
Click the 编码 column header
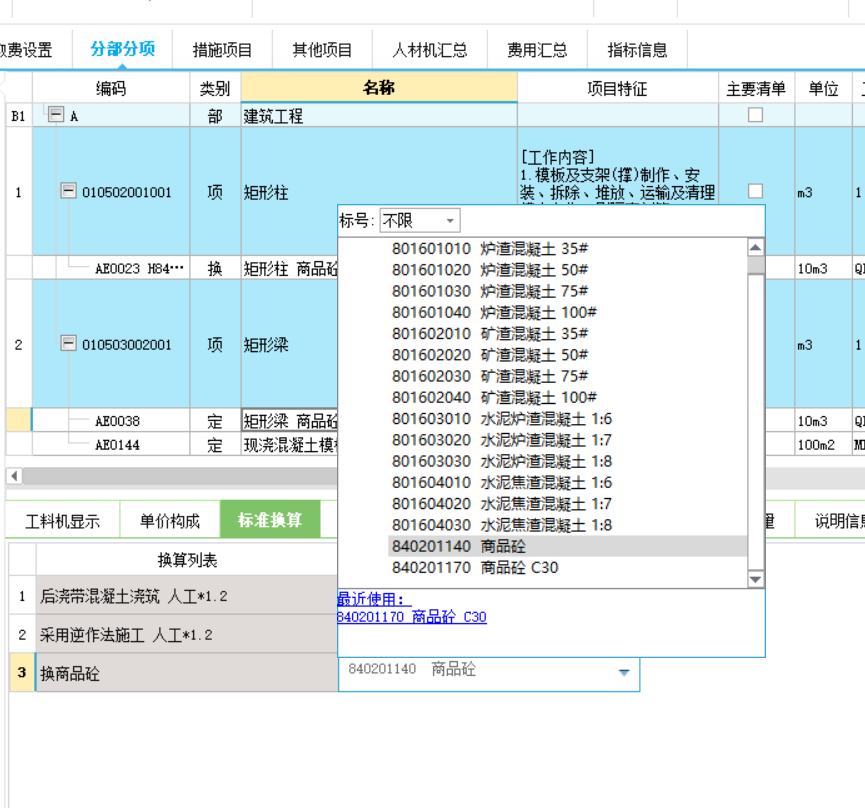click(x=111, y=88)
